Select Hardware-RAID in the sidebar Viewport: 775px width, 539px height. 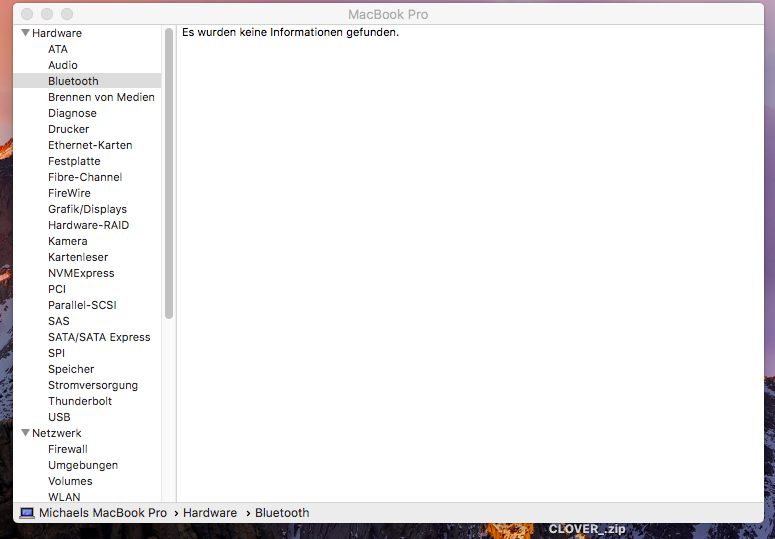[x=88, y=225]
